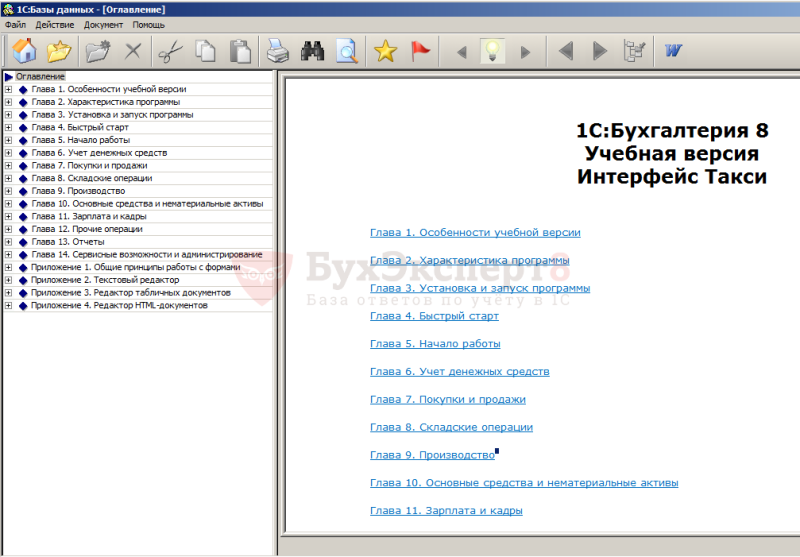Click the Home house icon in toolbar
Screen dimensions: 800x557
pyautogui.click(x=24, y=50)
